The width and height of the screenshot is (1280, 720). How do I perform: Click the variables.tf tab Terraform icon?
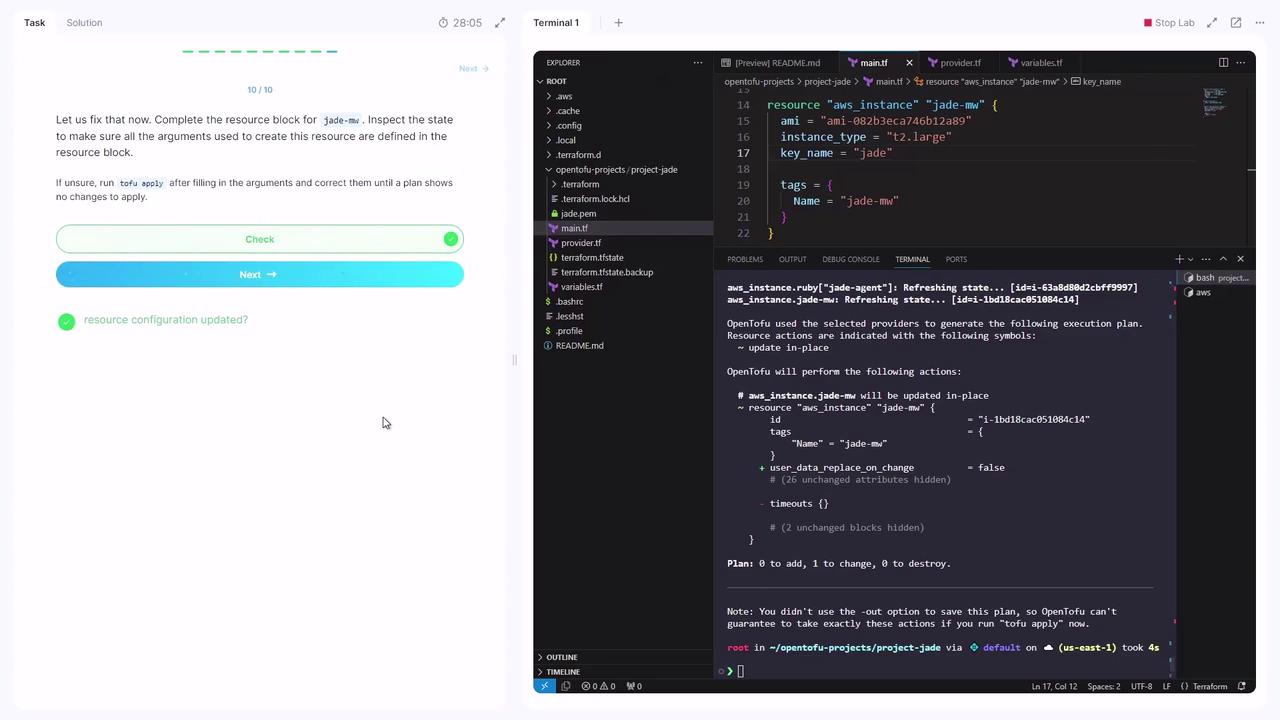point(1013,63)
